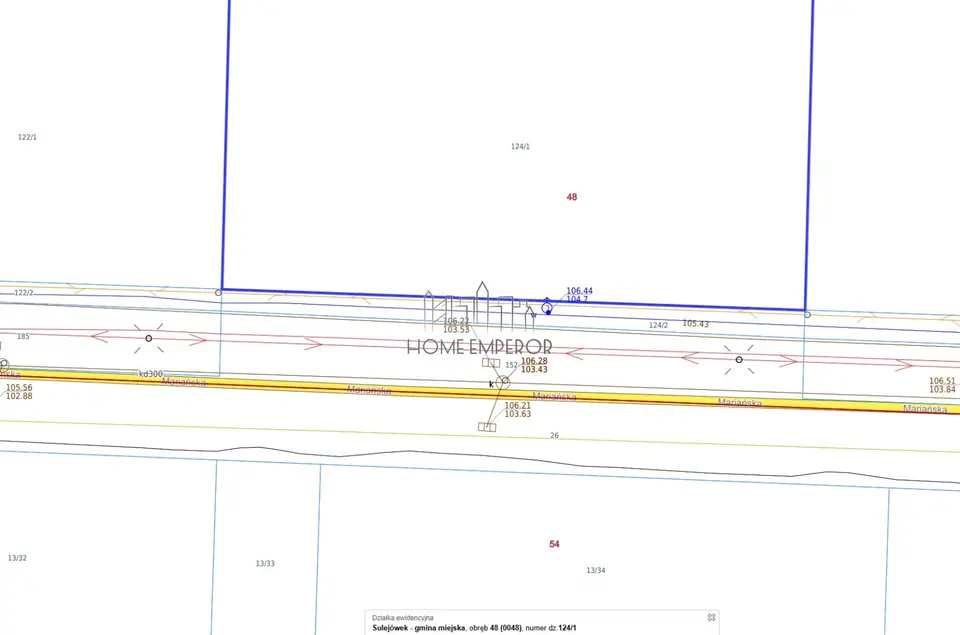
Task: Select parcel label 13/34
Action: click(596, 570)
